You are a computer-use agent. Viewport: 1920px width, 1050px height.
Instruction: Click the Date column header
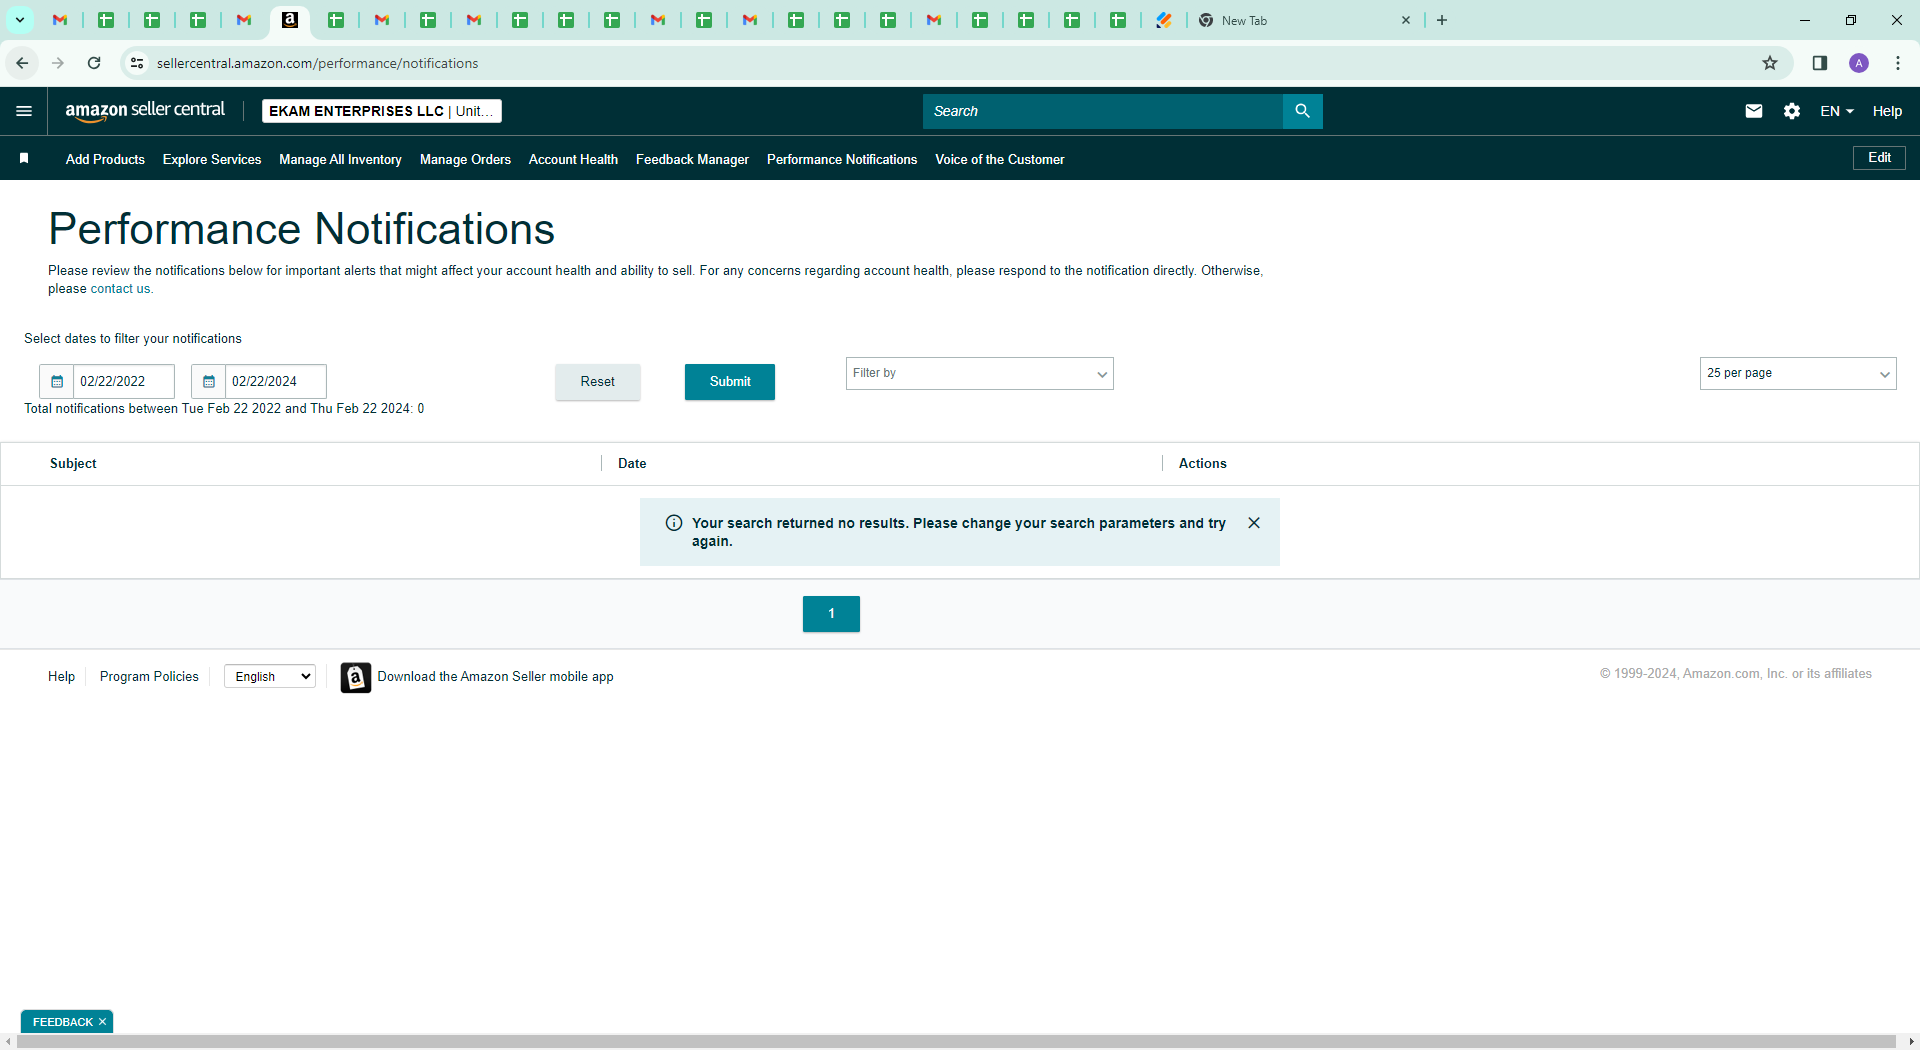(x=632, y=464)
